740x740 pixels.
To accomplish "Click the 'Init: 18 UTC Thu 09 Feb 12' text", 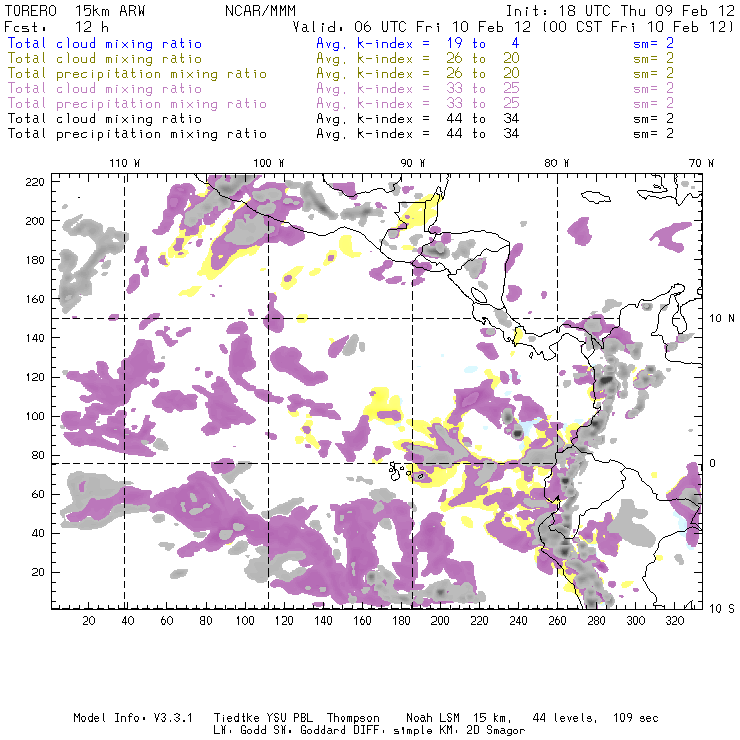I will coord(620,11).
